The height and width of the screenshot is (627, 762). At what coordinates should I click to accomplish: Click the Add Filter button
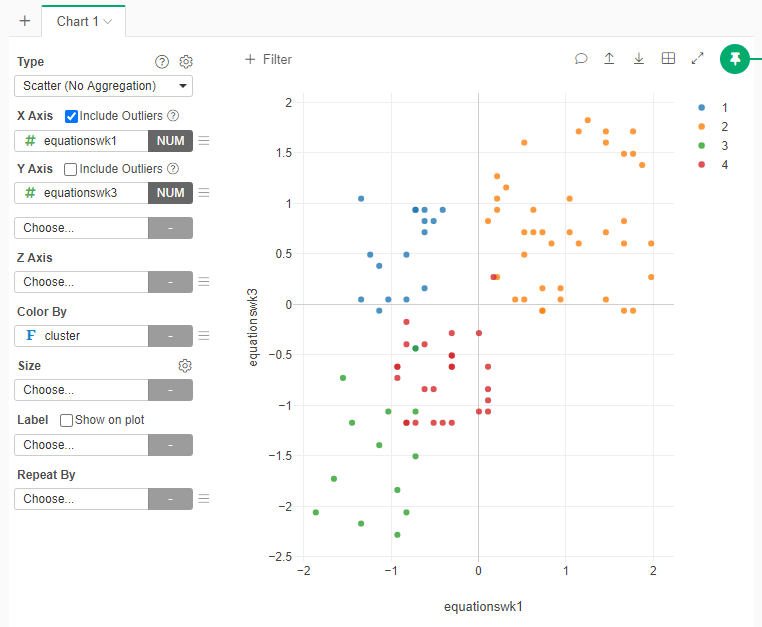point(268,60)
